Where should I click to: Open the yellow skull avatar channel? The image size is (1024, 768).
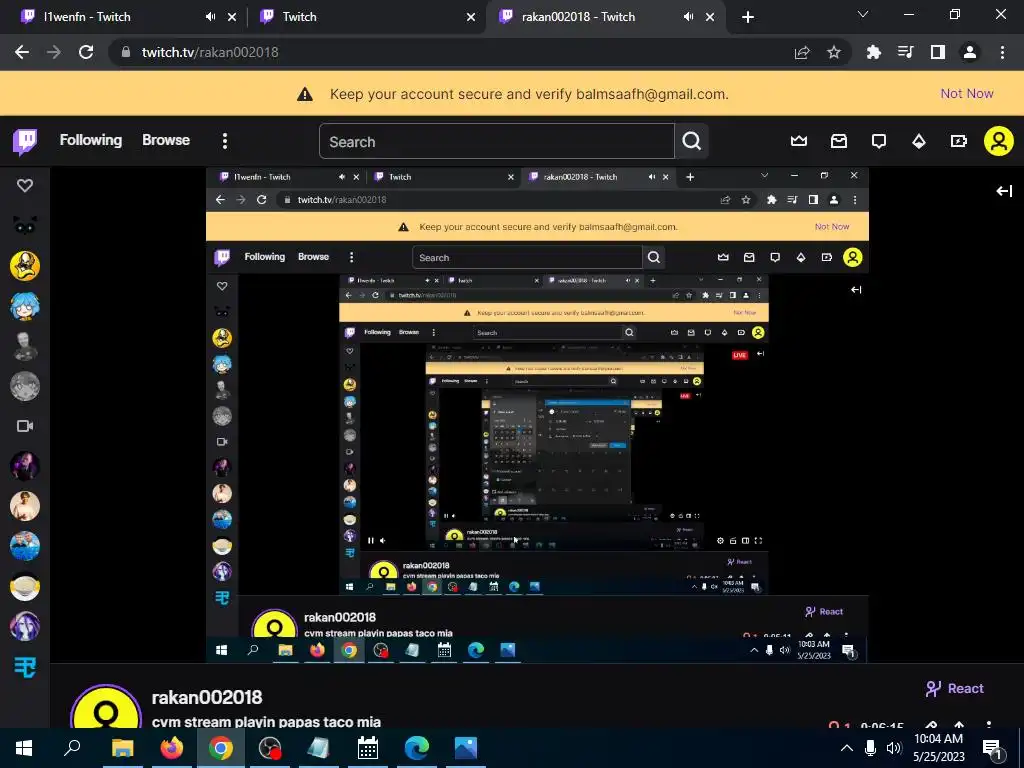(x=25, y=266)
